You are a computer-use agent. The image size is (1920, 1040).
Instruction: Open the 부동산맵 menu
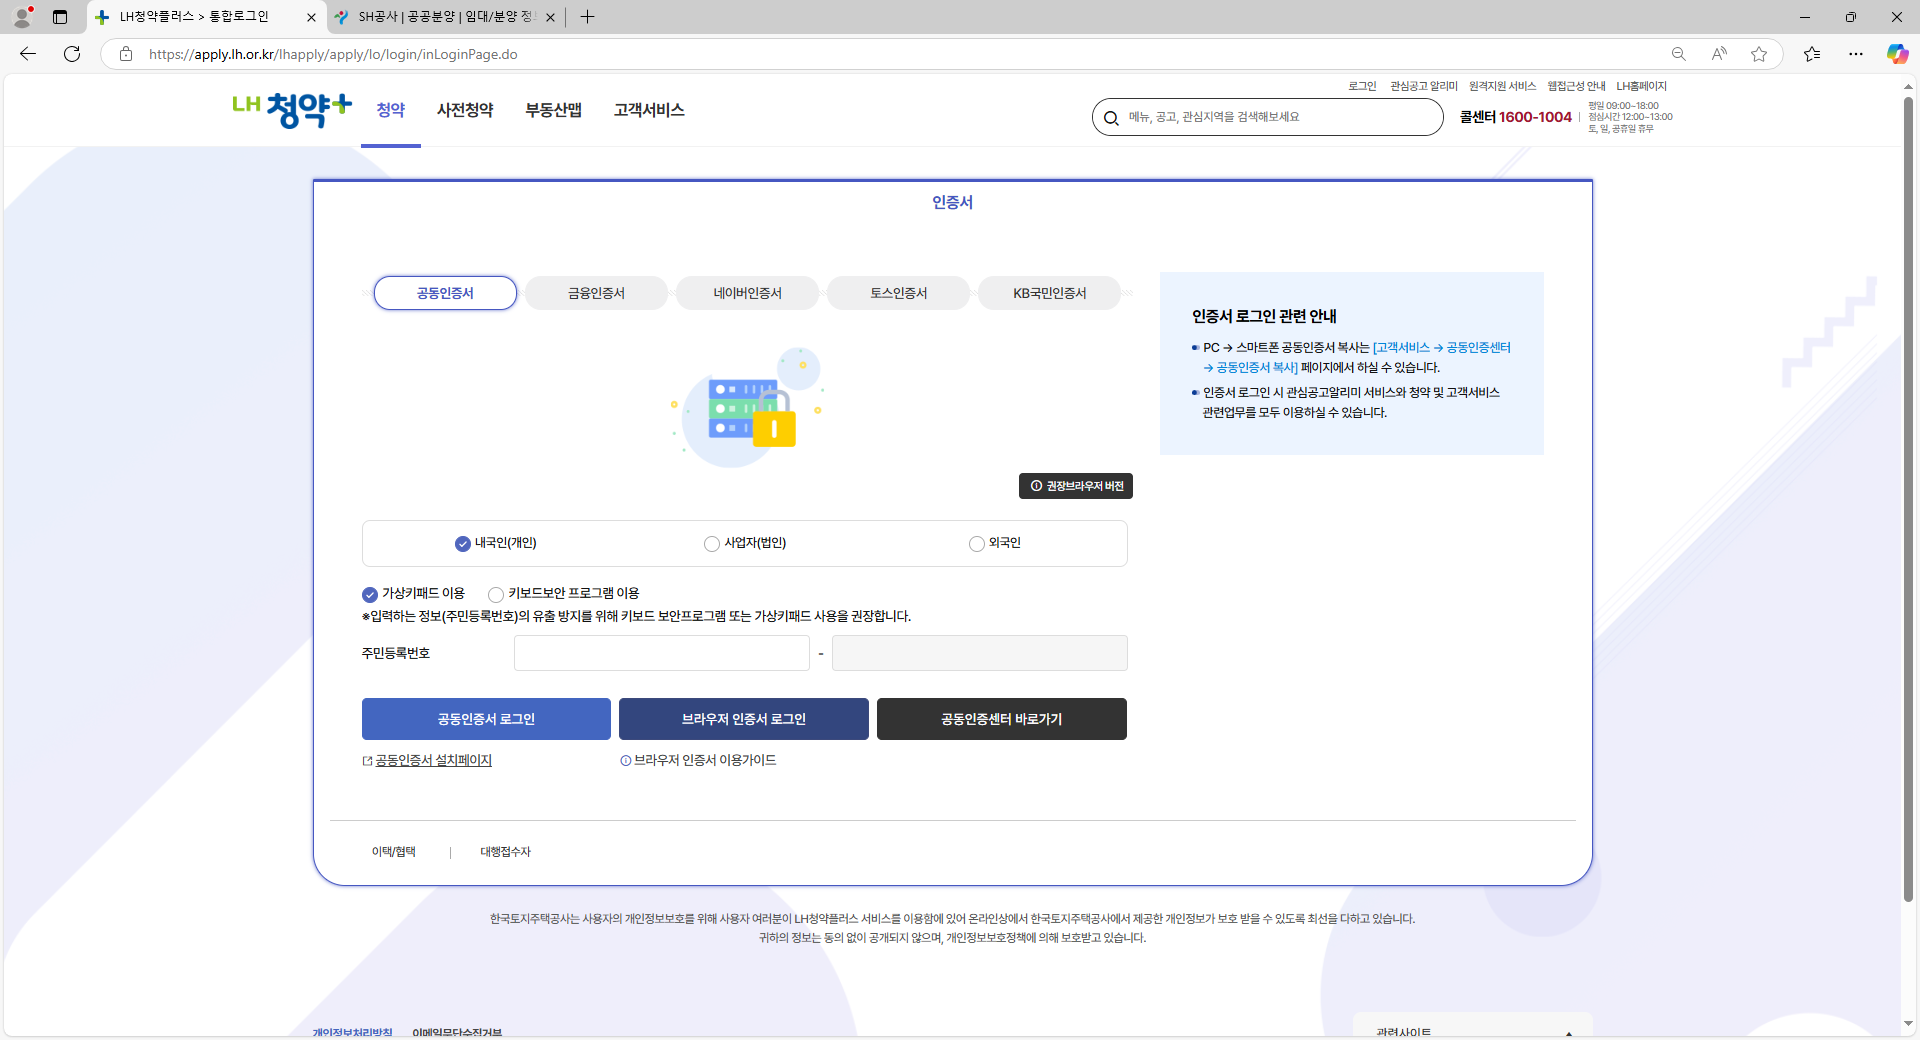(x=554, y=110)
